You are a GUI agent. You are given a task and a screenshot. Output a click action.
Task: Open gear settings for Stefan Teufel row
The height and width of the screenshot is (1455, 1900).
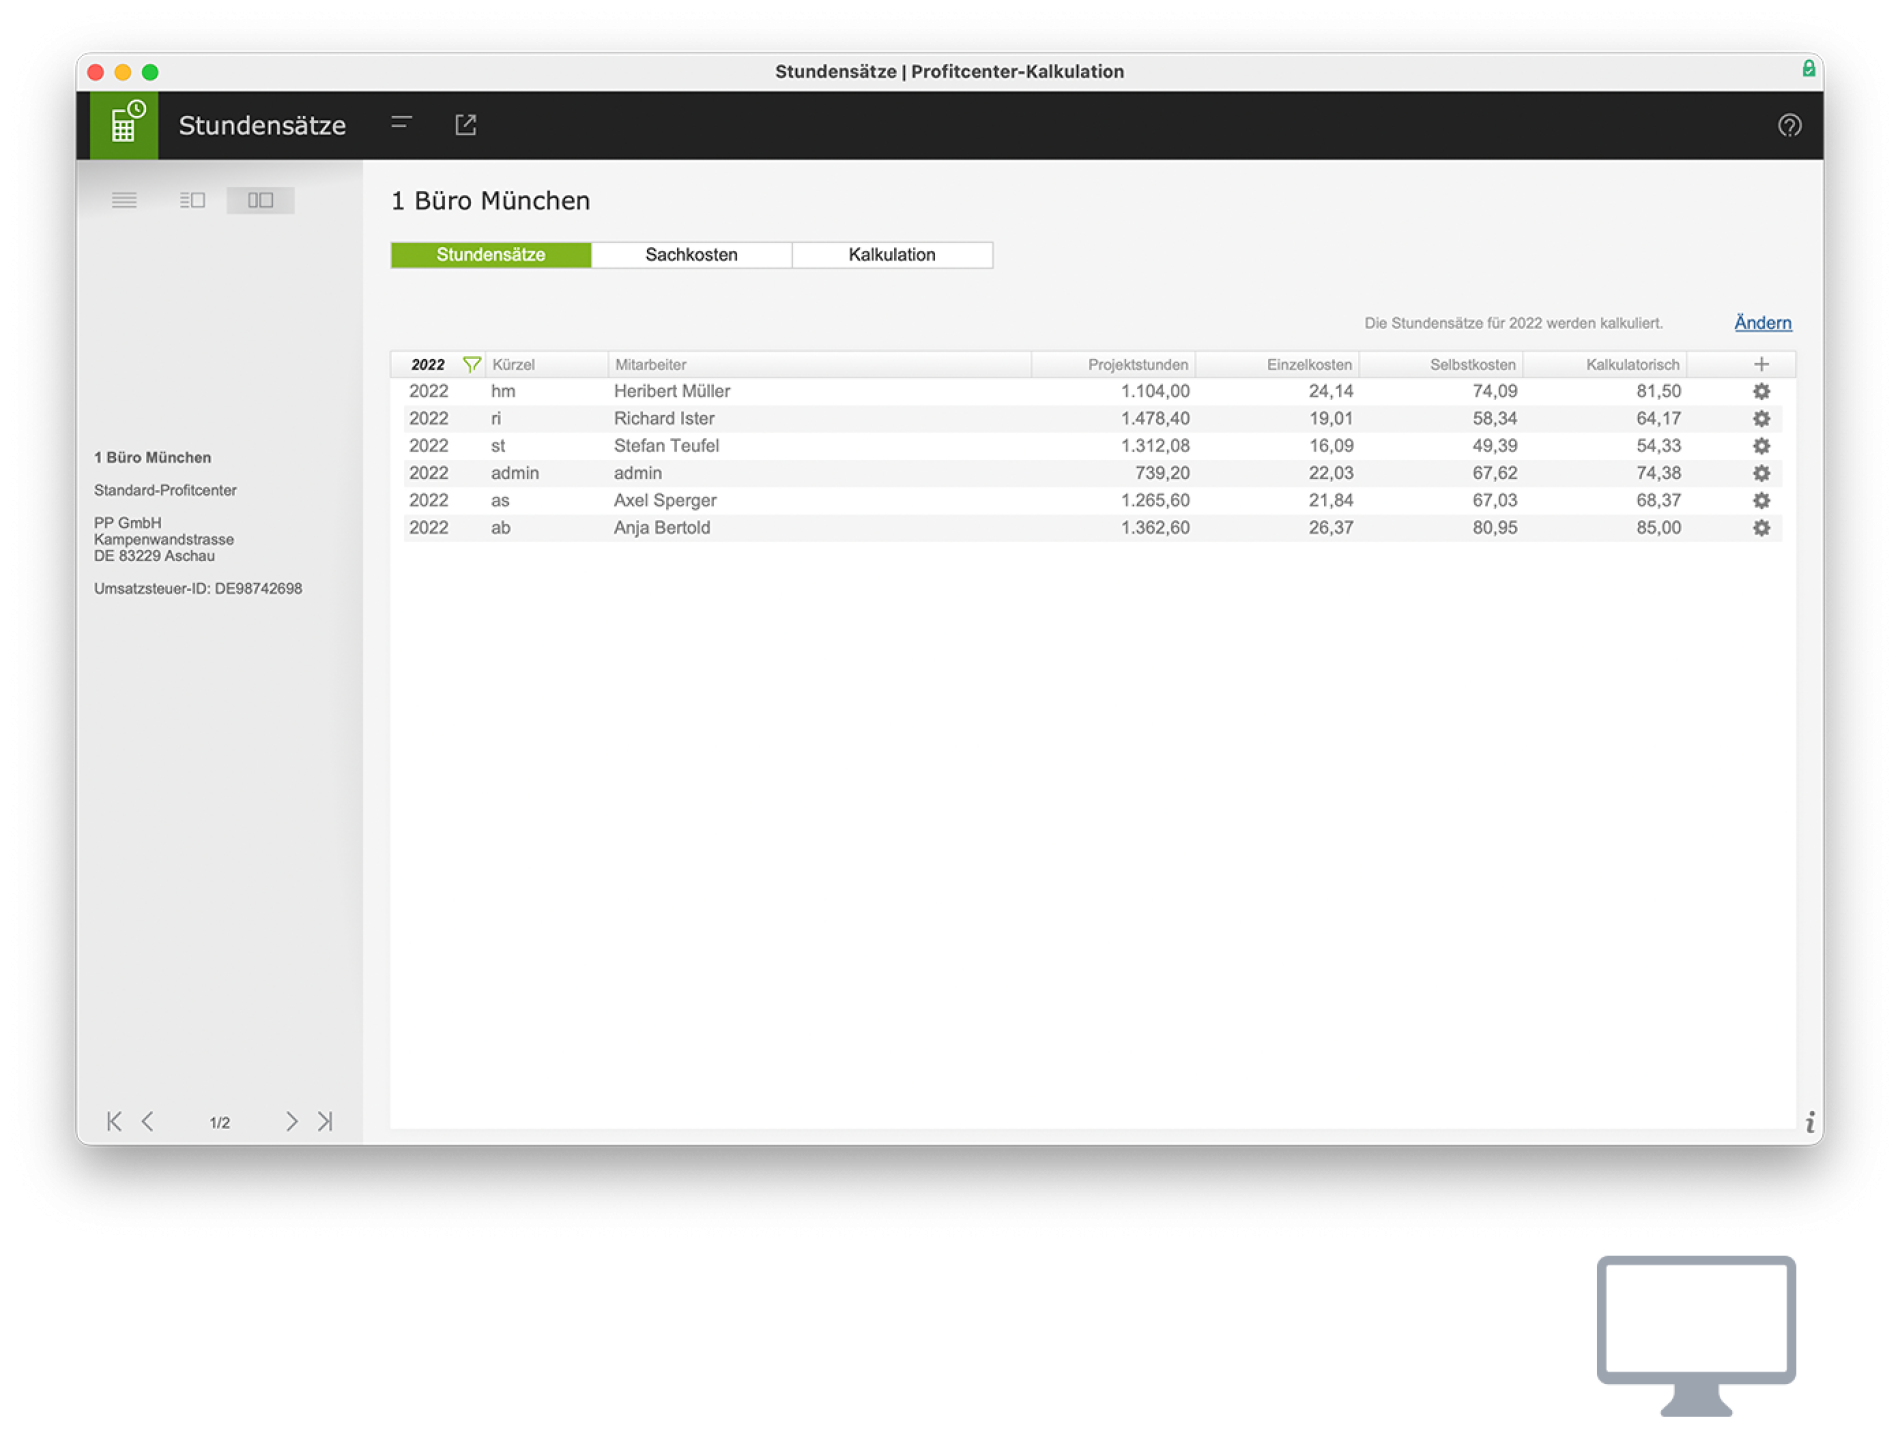click(x=1761, y=445)
